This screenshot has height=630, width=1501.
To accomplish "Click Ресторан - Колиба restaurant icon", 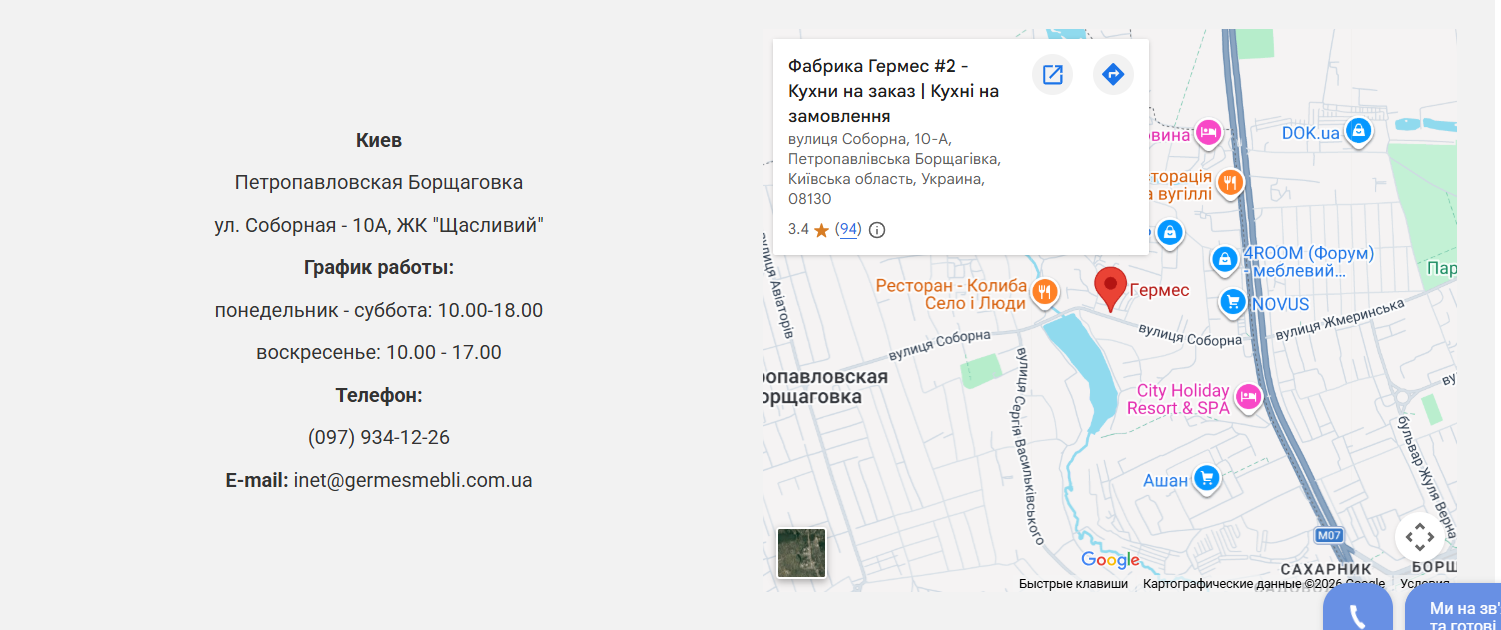I will click(1045, 291).
